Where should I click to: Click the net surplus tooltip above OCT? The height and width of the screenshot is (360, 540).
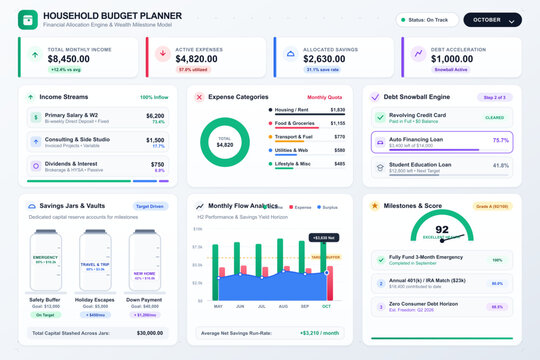(x=324, y=238)
